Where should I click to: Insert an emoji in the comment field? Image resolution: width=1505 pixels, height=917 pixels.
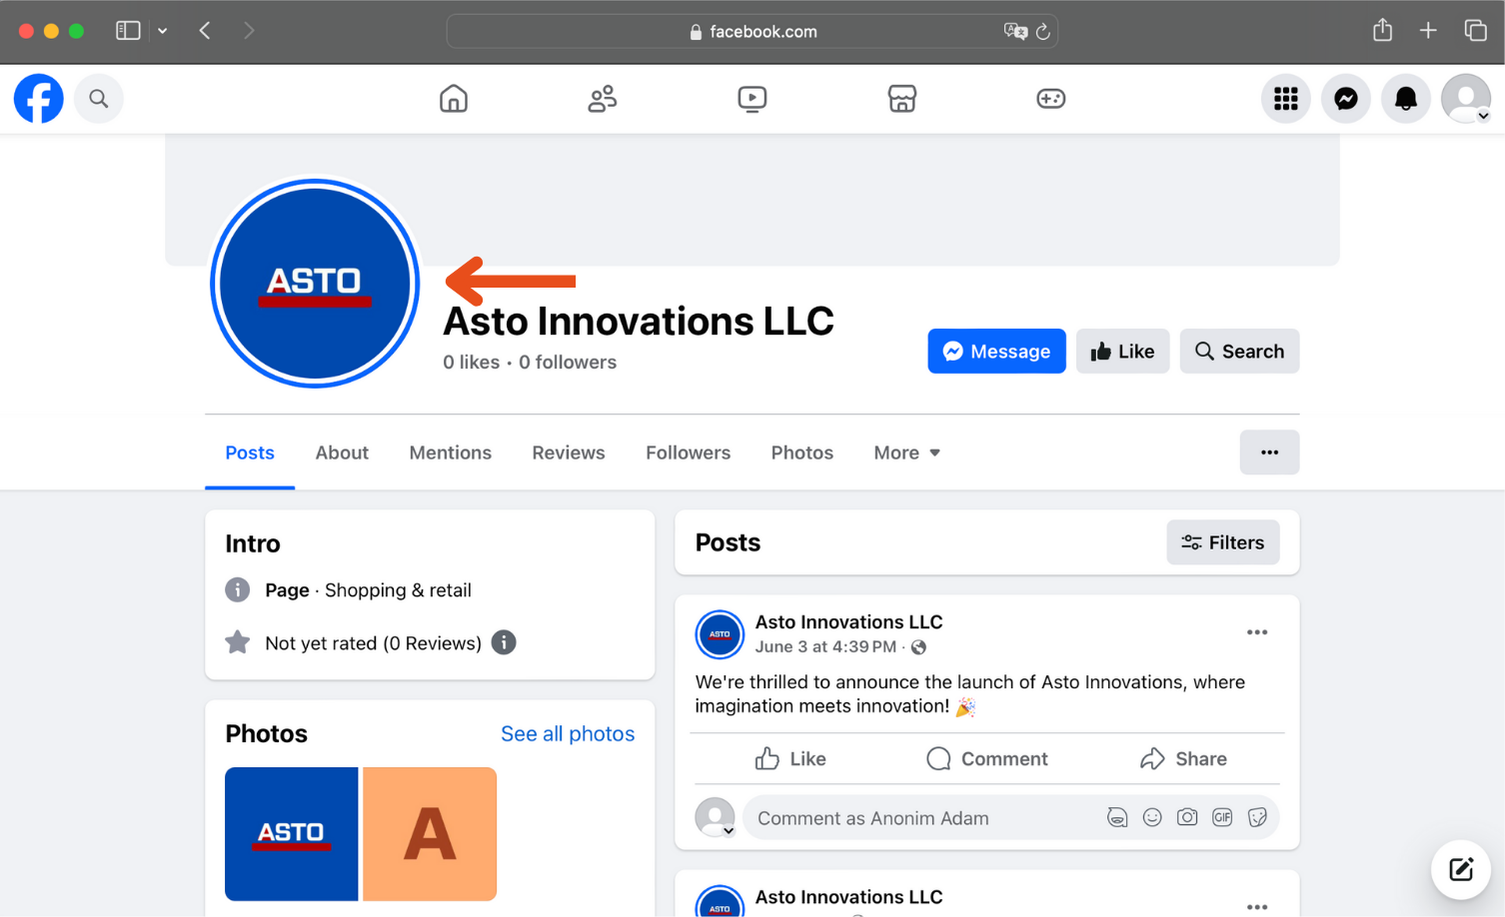(1152, 817)
